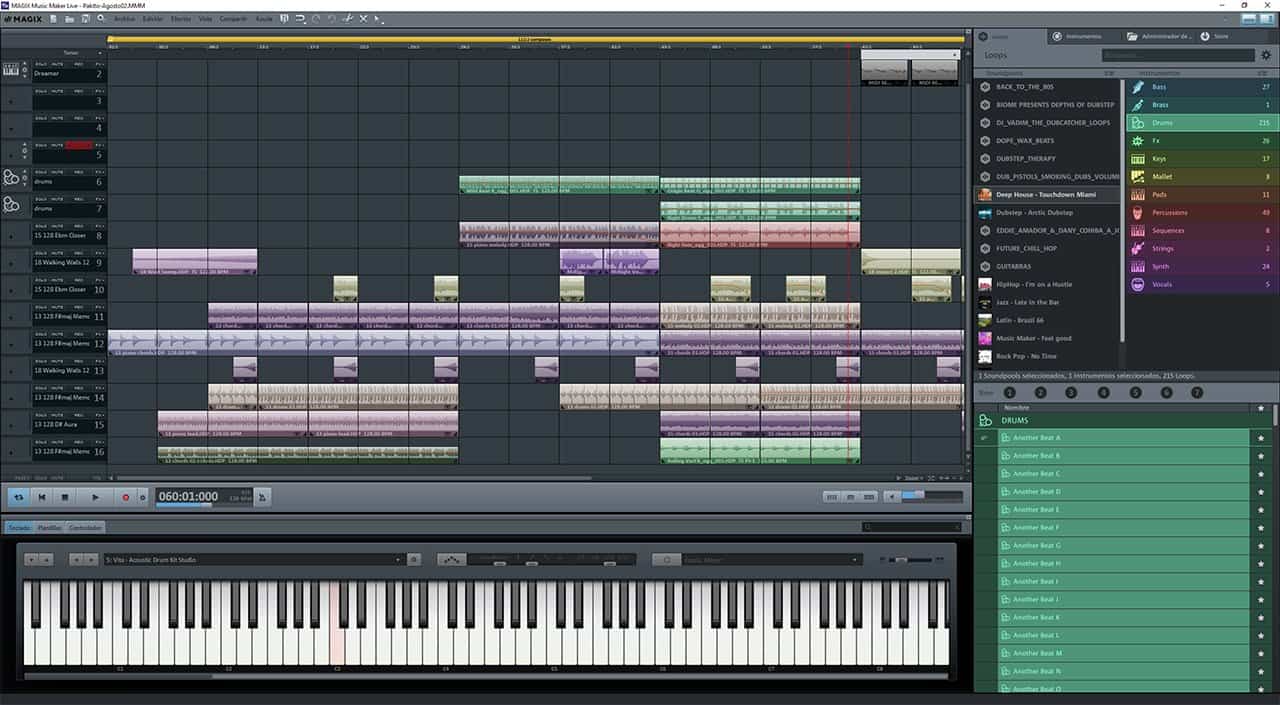Save the project with the disk icon
1280x705 pixels.
86,19
